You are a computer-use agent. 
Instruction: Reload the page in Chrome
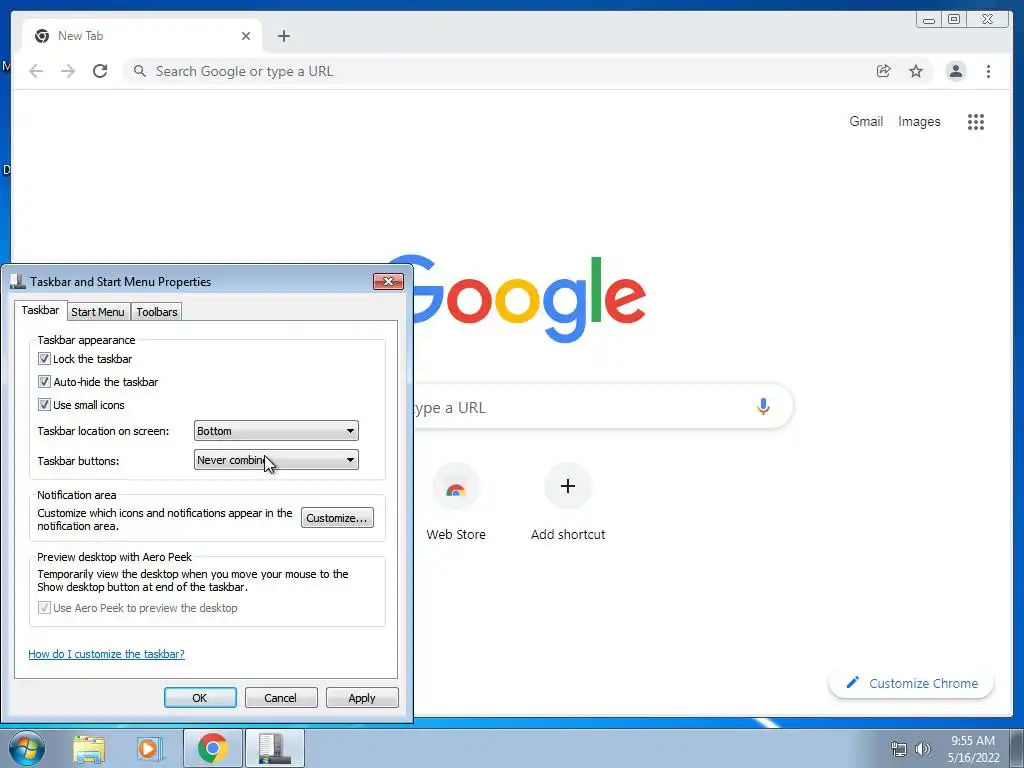coord(100,71)
